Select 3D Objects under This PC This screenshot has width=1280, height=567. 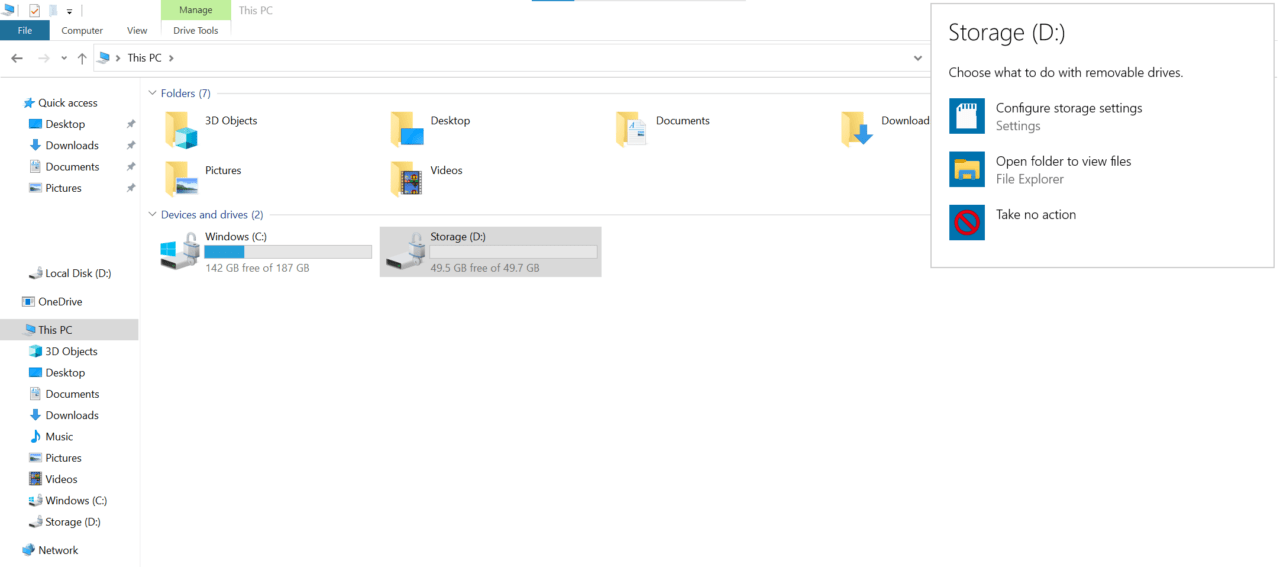click(x=71, y=352)
